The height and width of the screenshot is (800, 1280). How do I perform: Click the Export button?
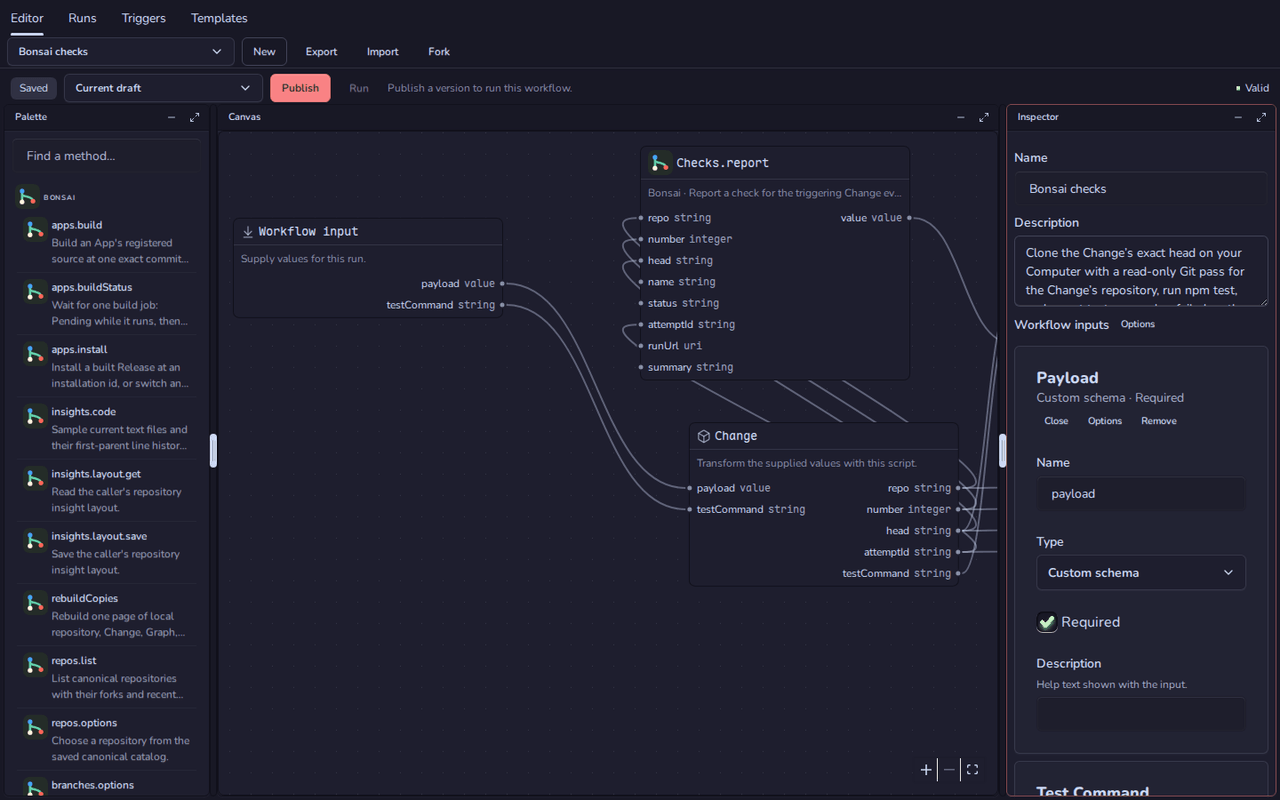click(321, 52)
